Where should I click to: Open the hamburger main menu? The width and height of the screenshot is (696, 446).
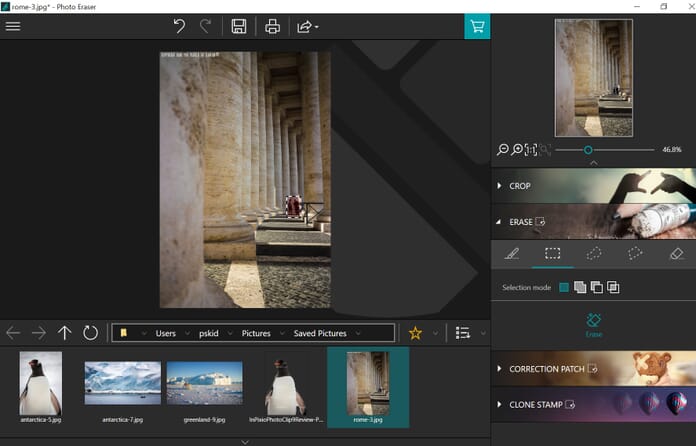tap(13, 26)
